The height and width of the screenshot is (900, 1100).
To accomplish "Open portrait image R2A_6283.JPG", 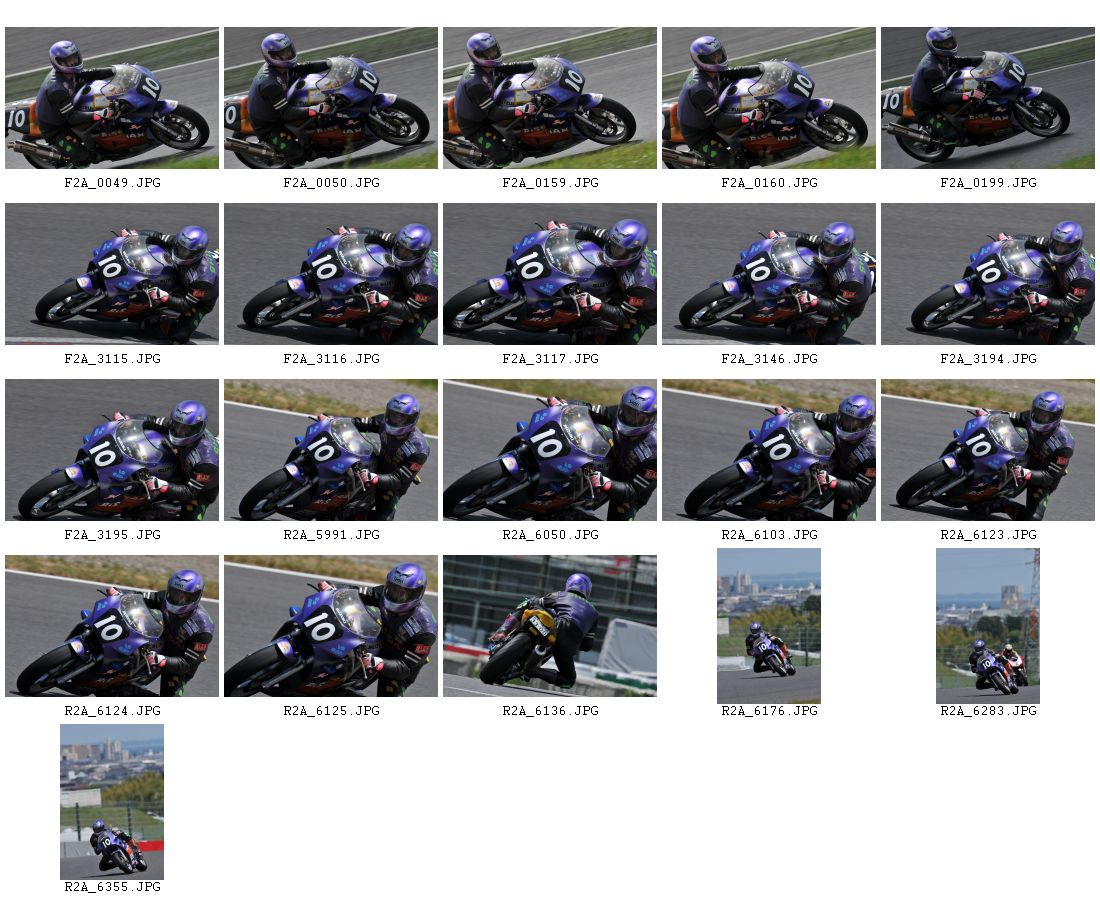I will pos(988,626).
